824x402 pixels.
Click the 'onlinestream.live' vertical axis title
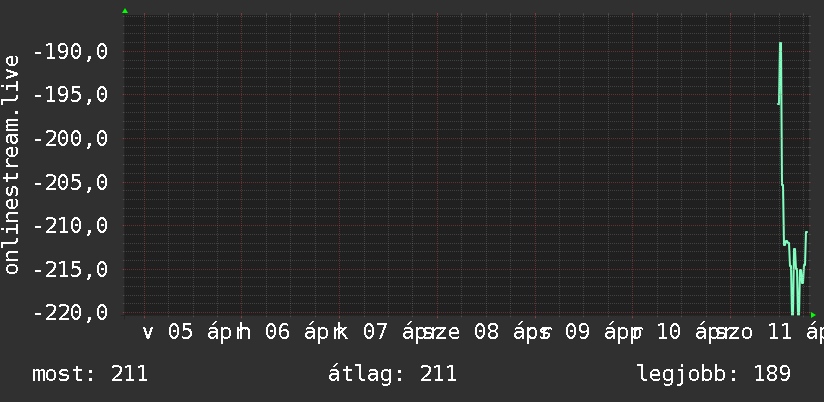point(12,165)
